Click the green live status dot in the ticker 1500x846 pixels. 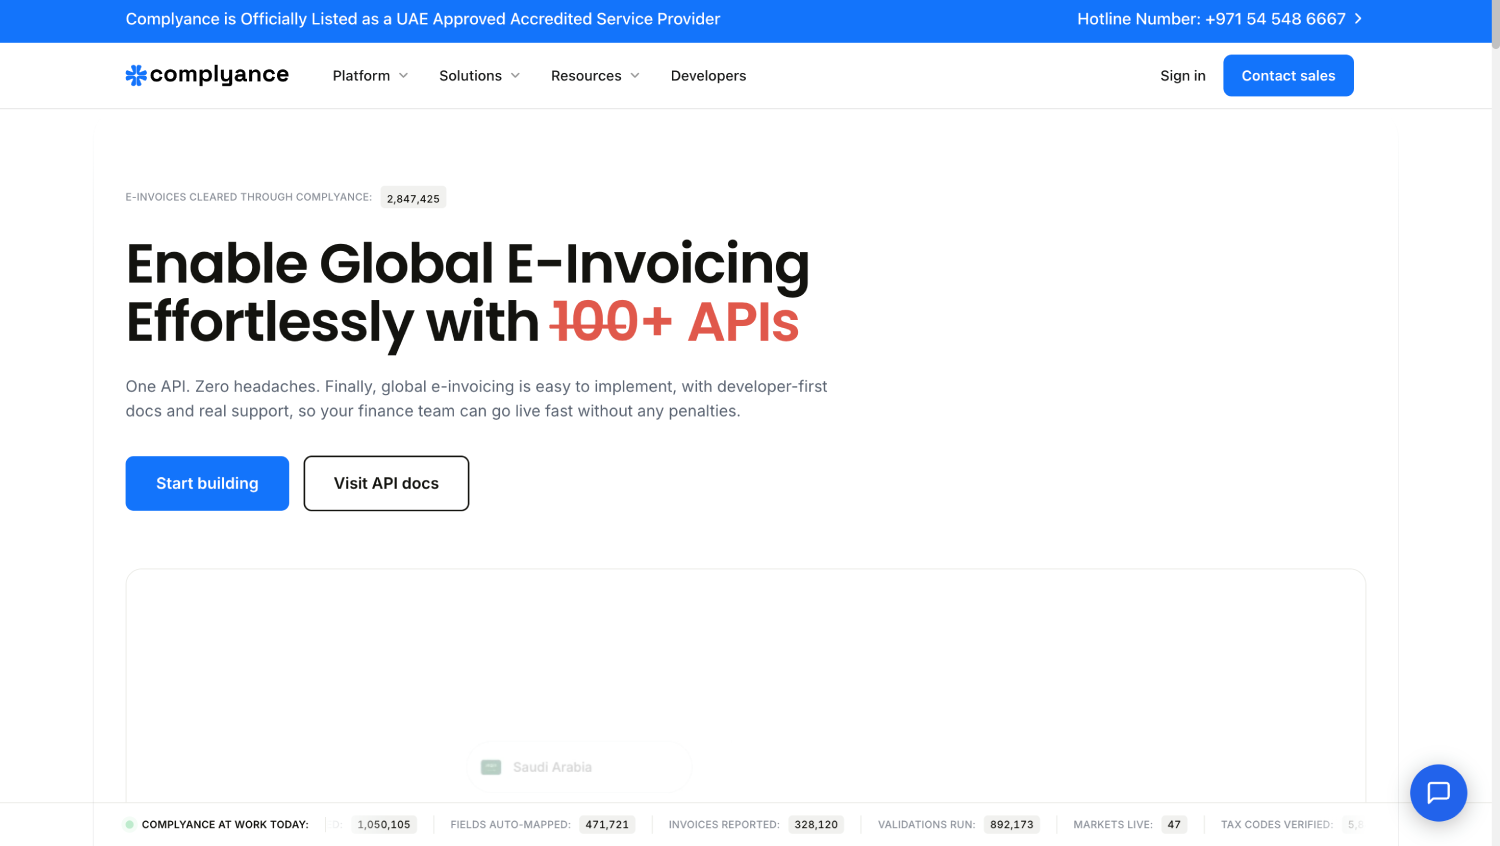coord(130,825)
